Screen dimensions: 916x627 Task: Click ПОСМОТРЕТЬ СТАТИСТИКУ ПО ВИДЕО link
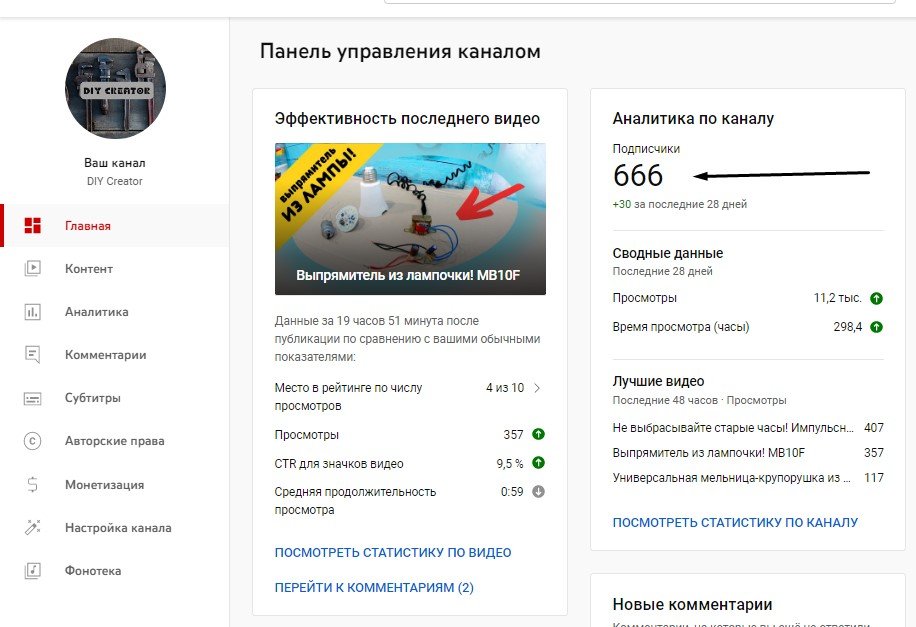point(393,552)
